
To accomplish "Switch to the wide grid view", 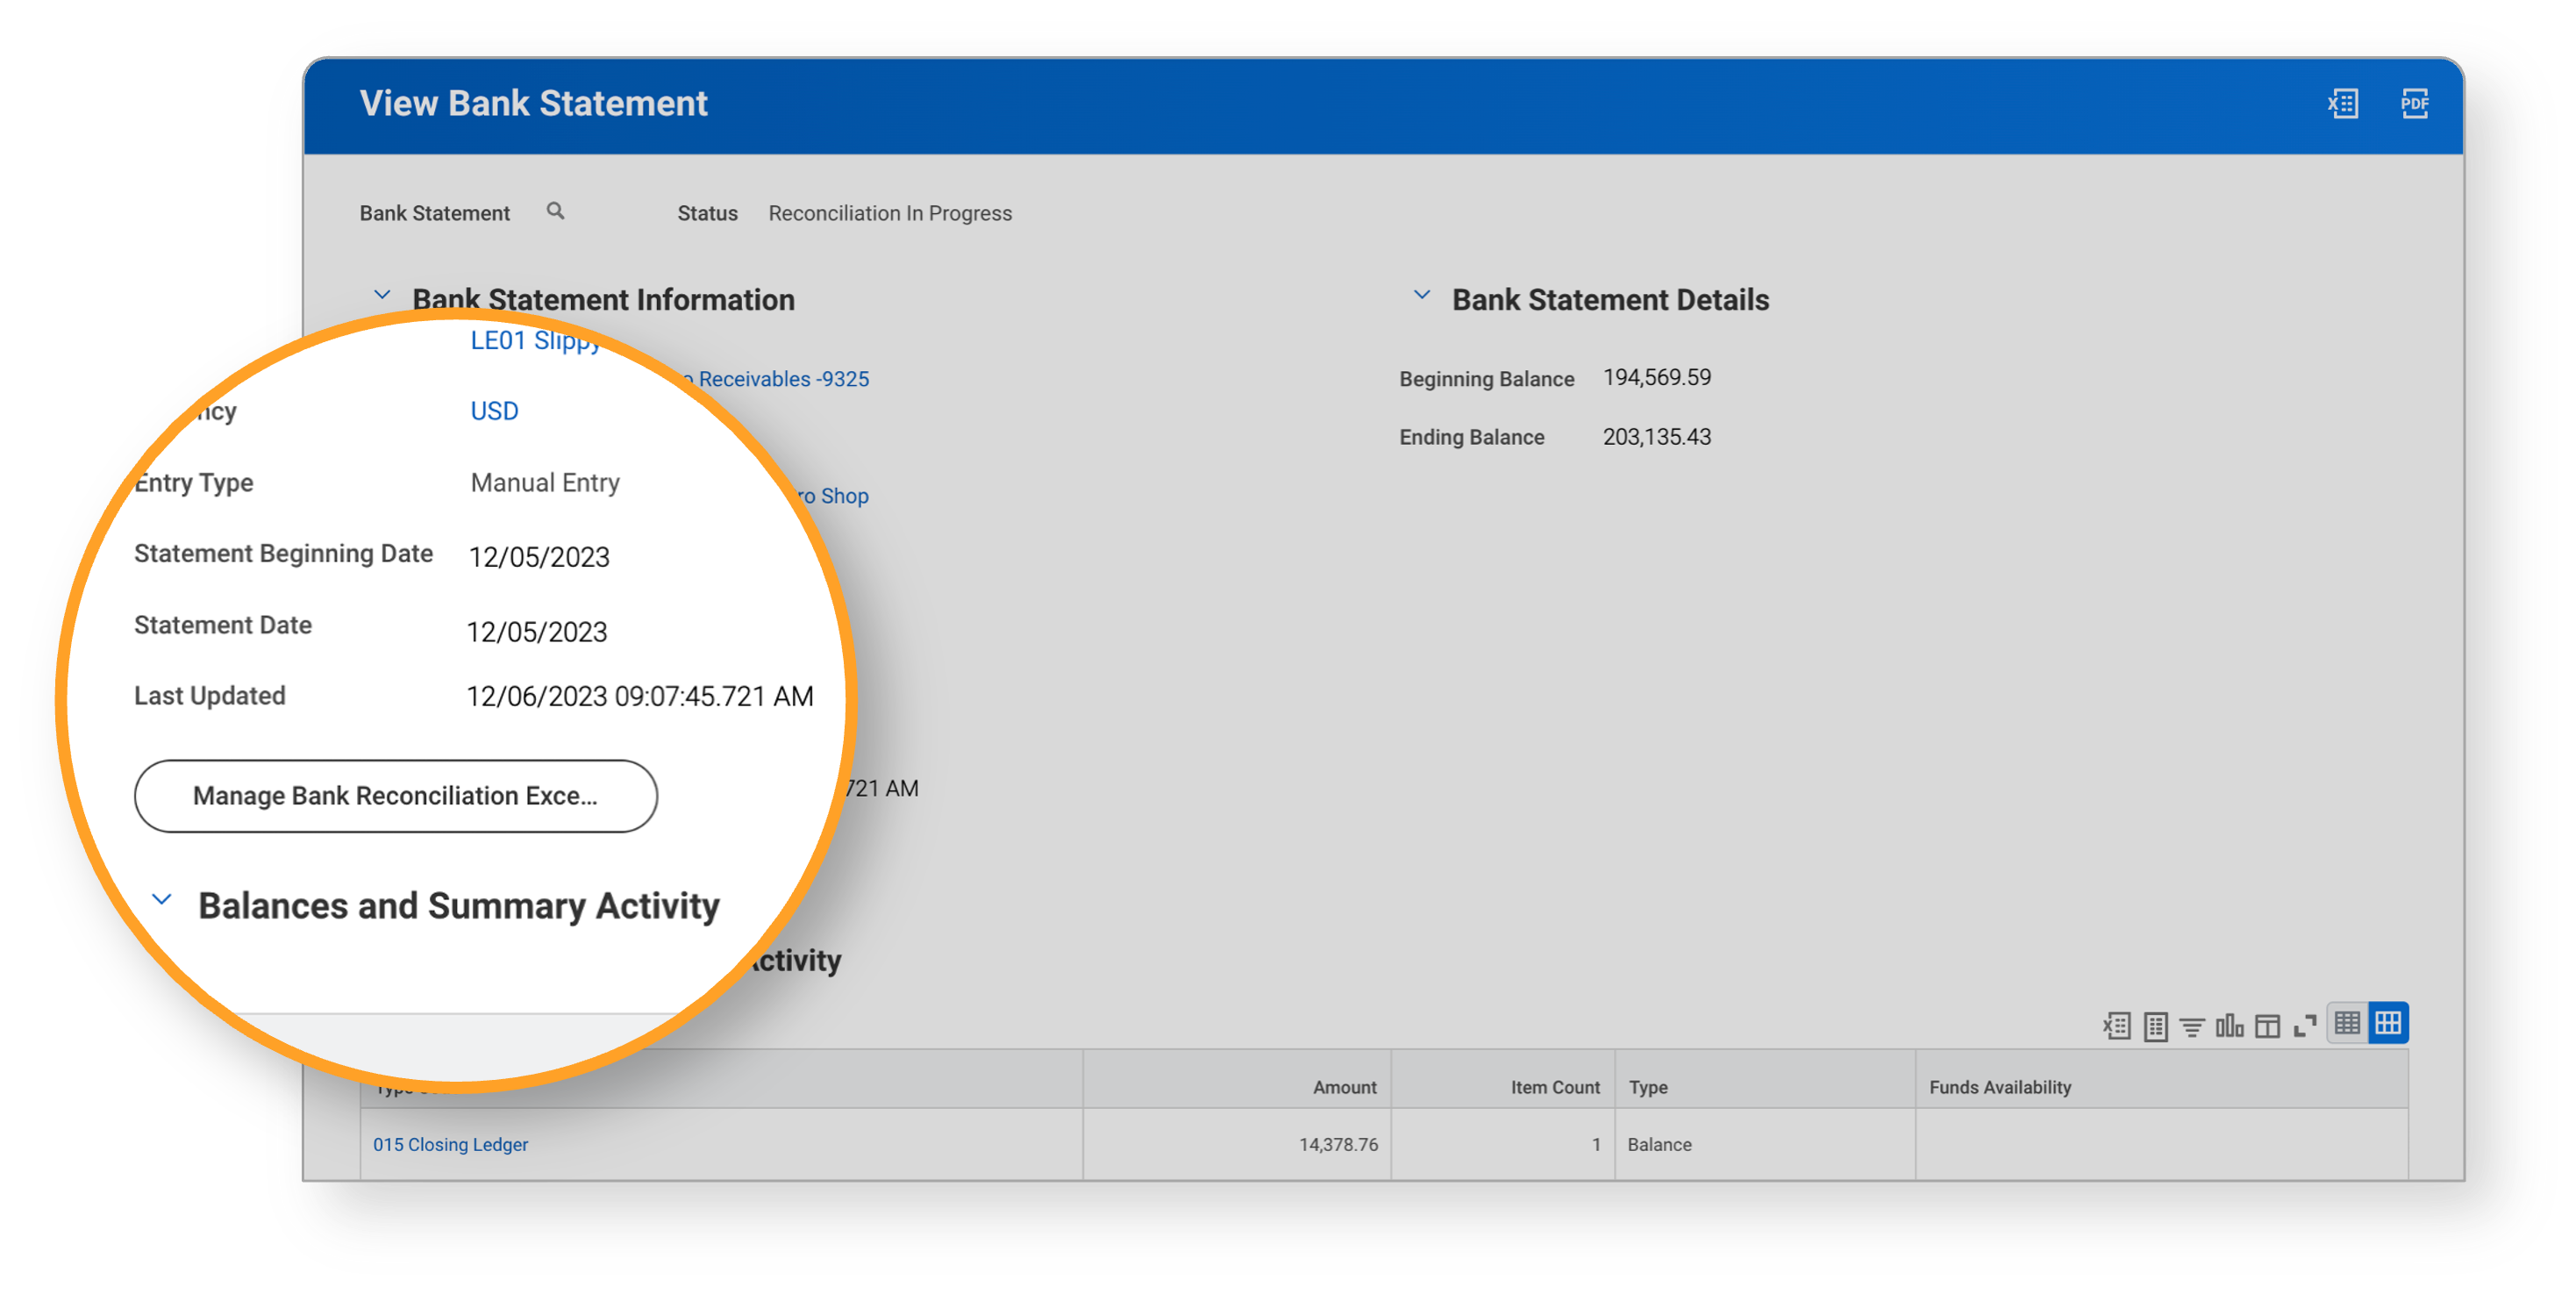I will coord(2388,1023).
